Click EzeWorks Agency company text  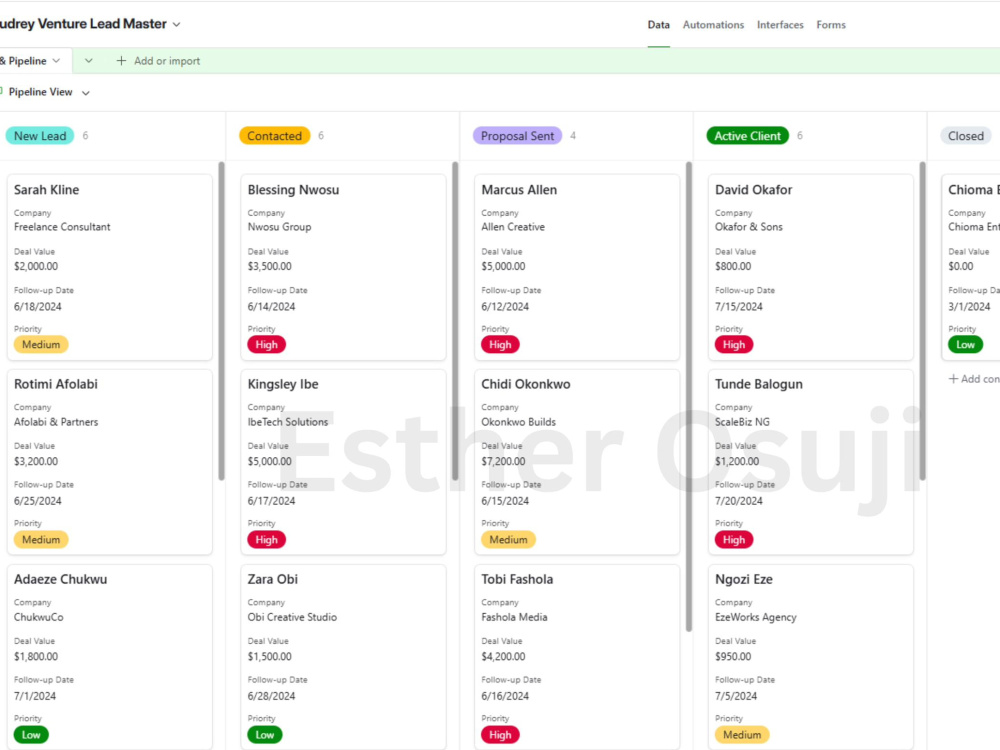point(756,617)
